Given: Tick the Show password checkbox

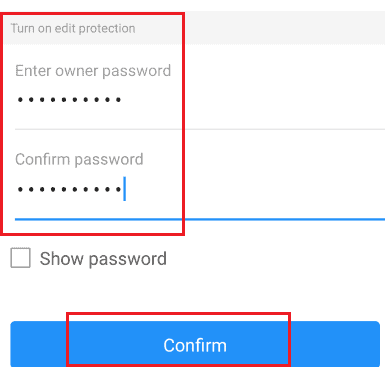Looking at the screenshot, I should [20, 258].
